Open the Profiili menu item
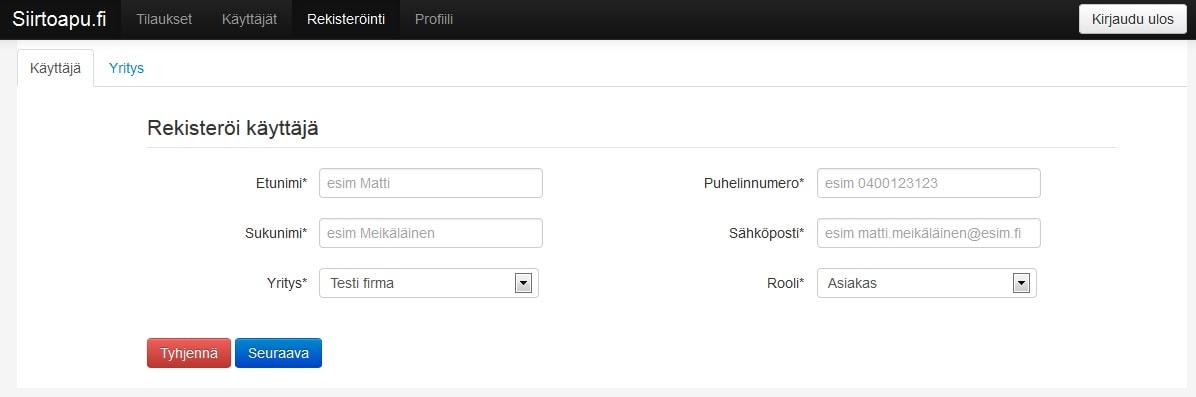Viewport: 1196px width, 397px height. (434, 19)
